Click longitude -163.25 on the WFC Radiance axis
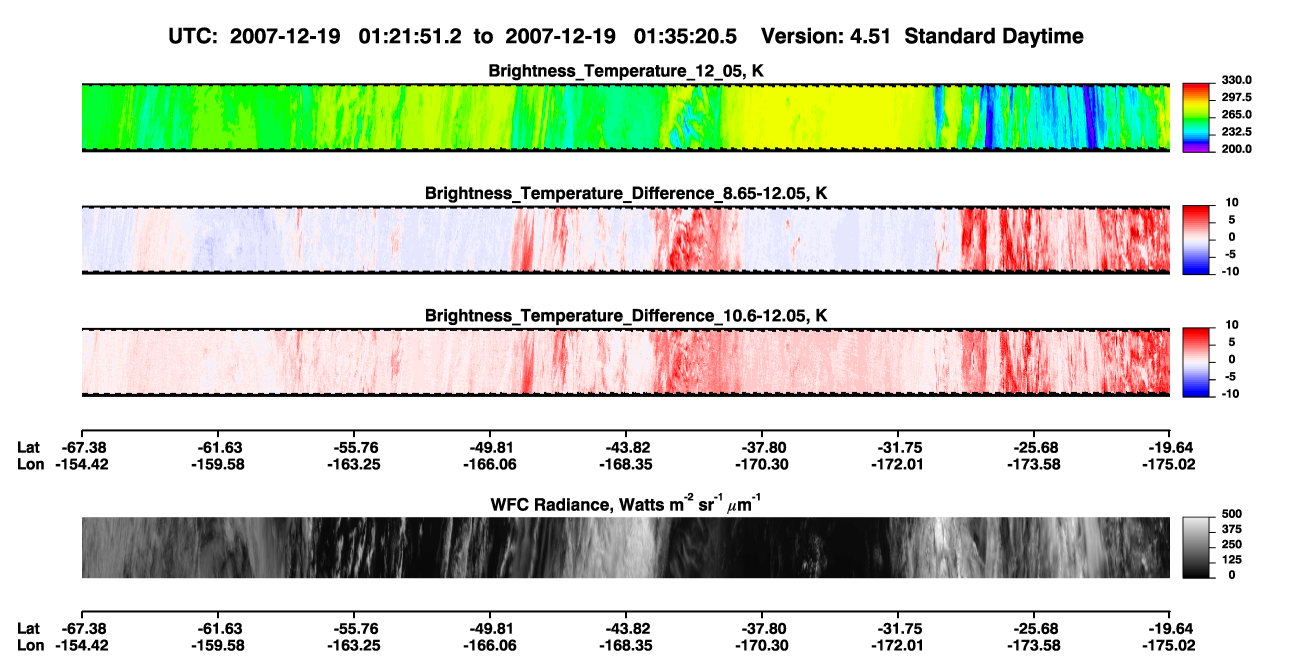This screenshot has width=1300, height=667. pos(353,644)
